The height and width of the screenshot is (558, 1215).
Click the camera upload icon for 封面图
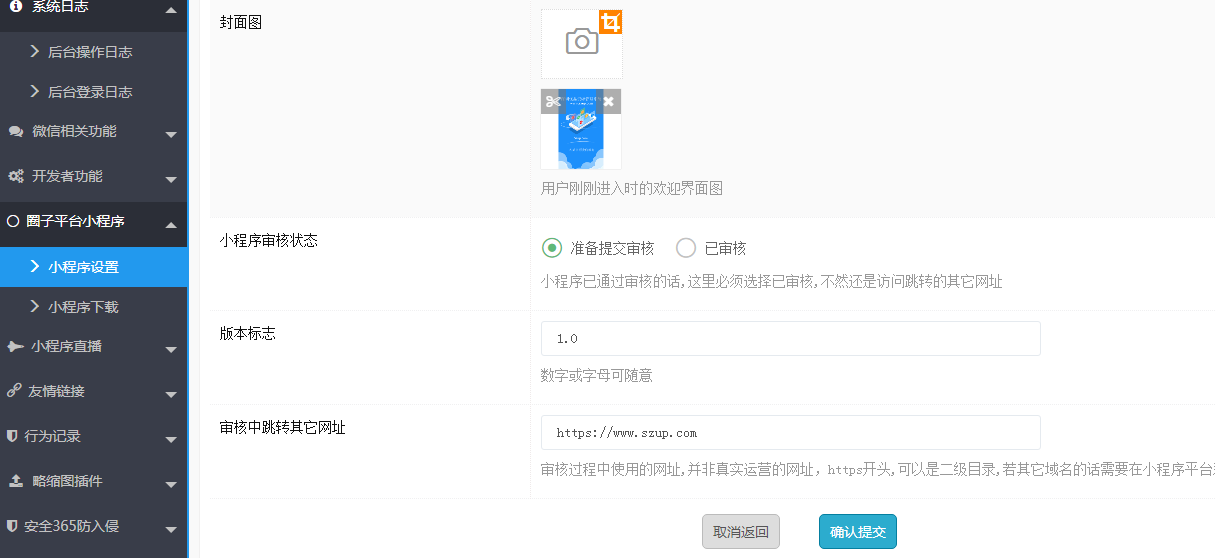[581, 42]
